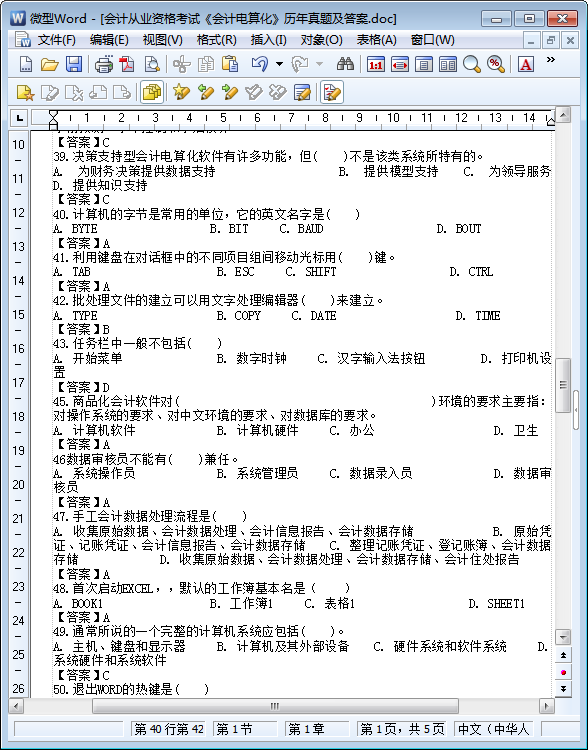Open the 文件(F) menu
This screenshot has width=588, height=750.
[x=57, y=40]
